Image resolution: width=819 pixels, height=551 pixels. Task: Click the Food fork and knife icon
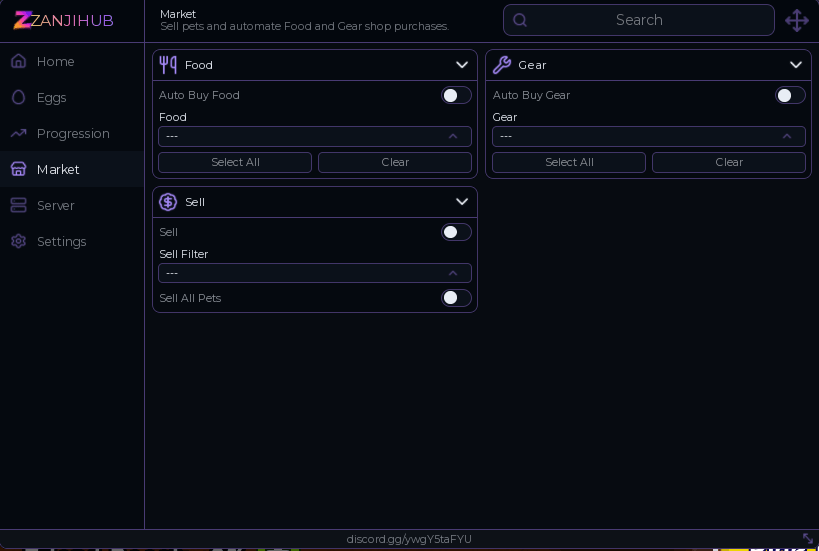click(x=168, y=65)
